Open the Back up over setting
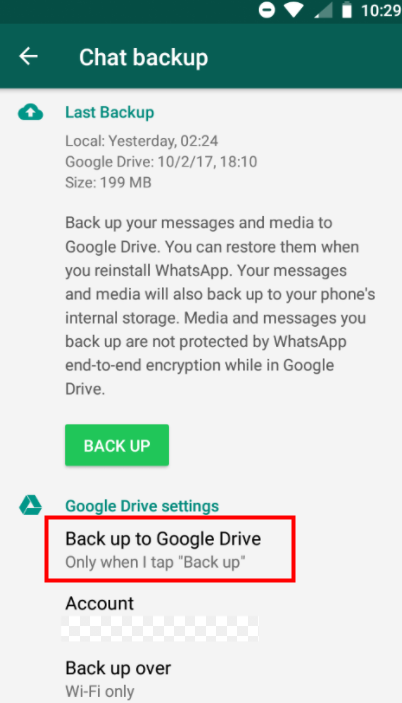Screen dimensions: 402x703 coord(201,679)
